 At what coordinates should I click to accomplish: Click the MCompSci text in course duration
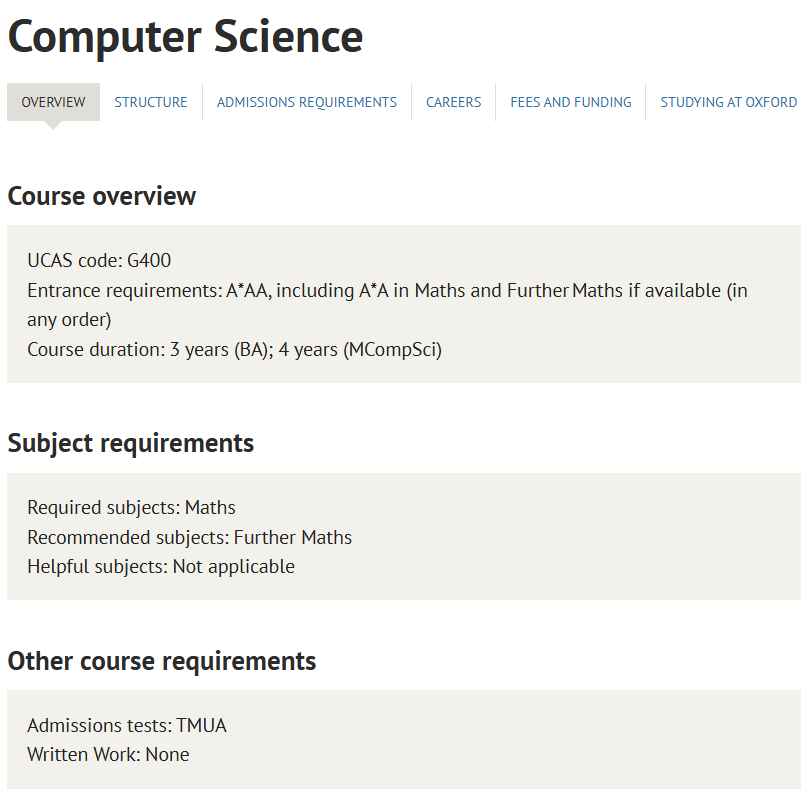coord(392,350)
